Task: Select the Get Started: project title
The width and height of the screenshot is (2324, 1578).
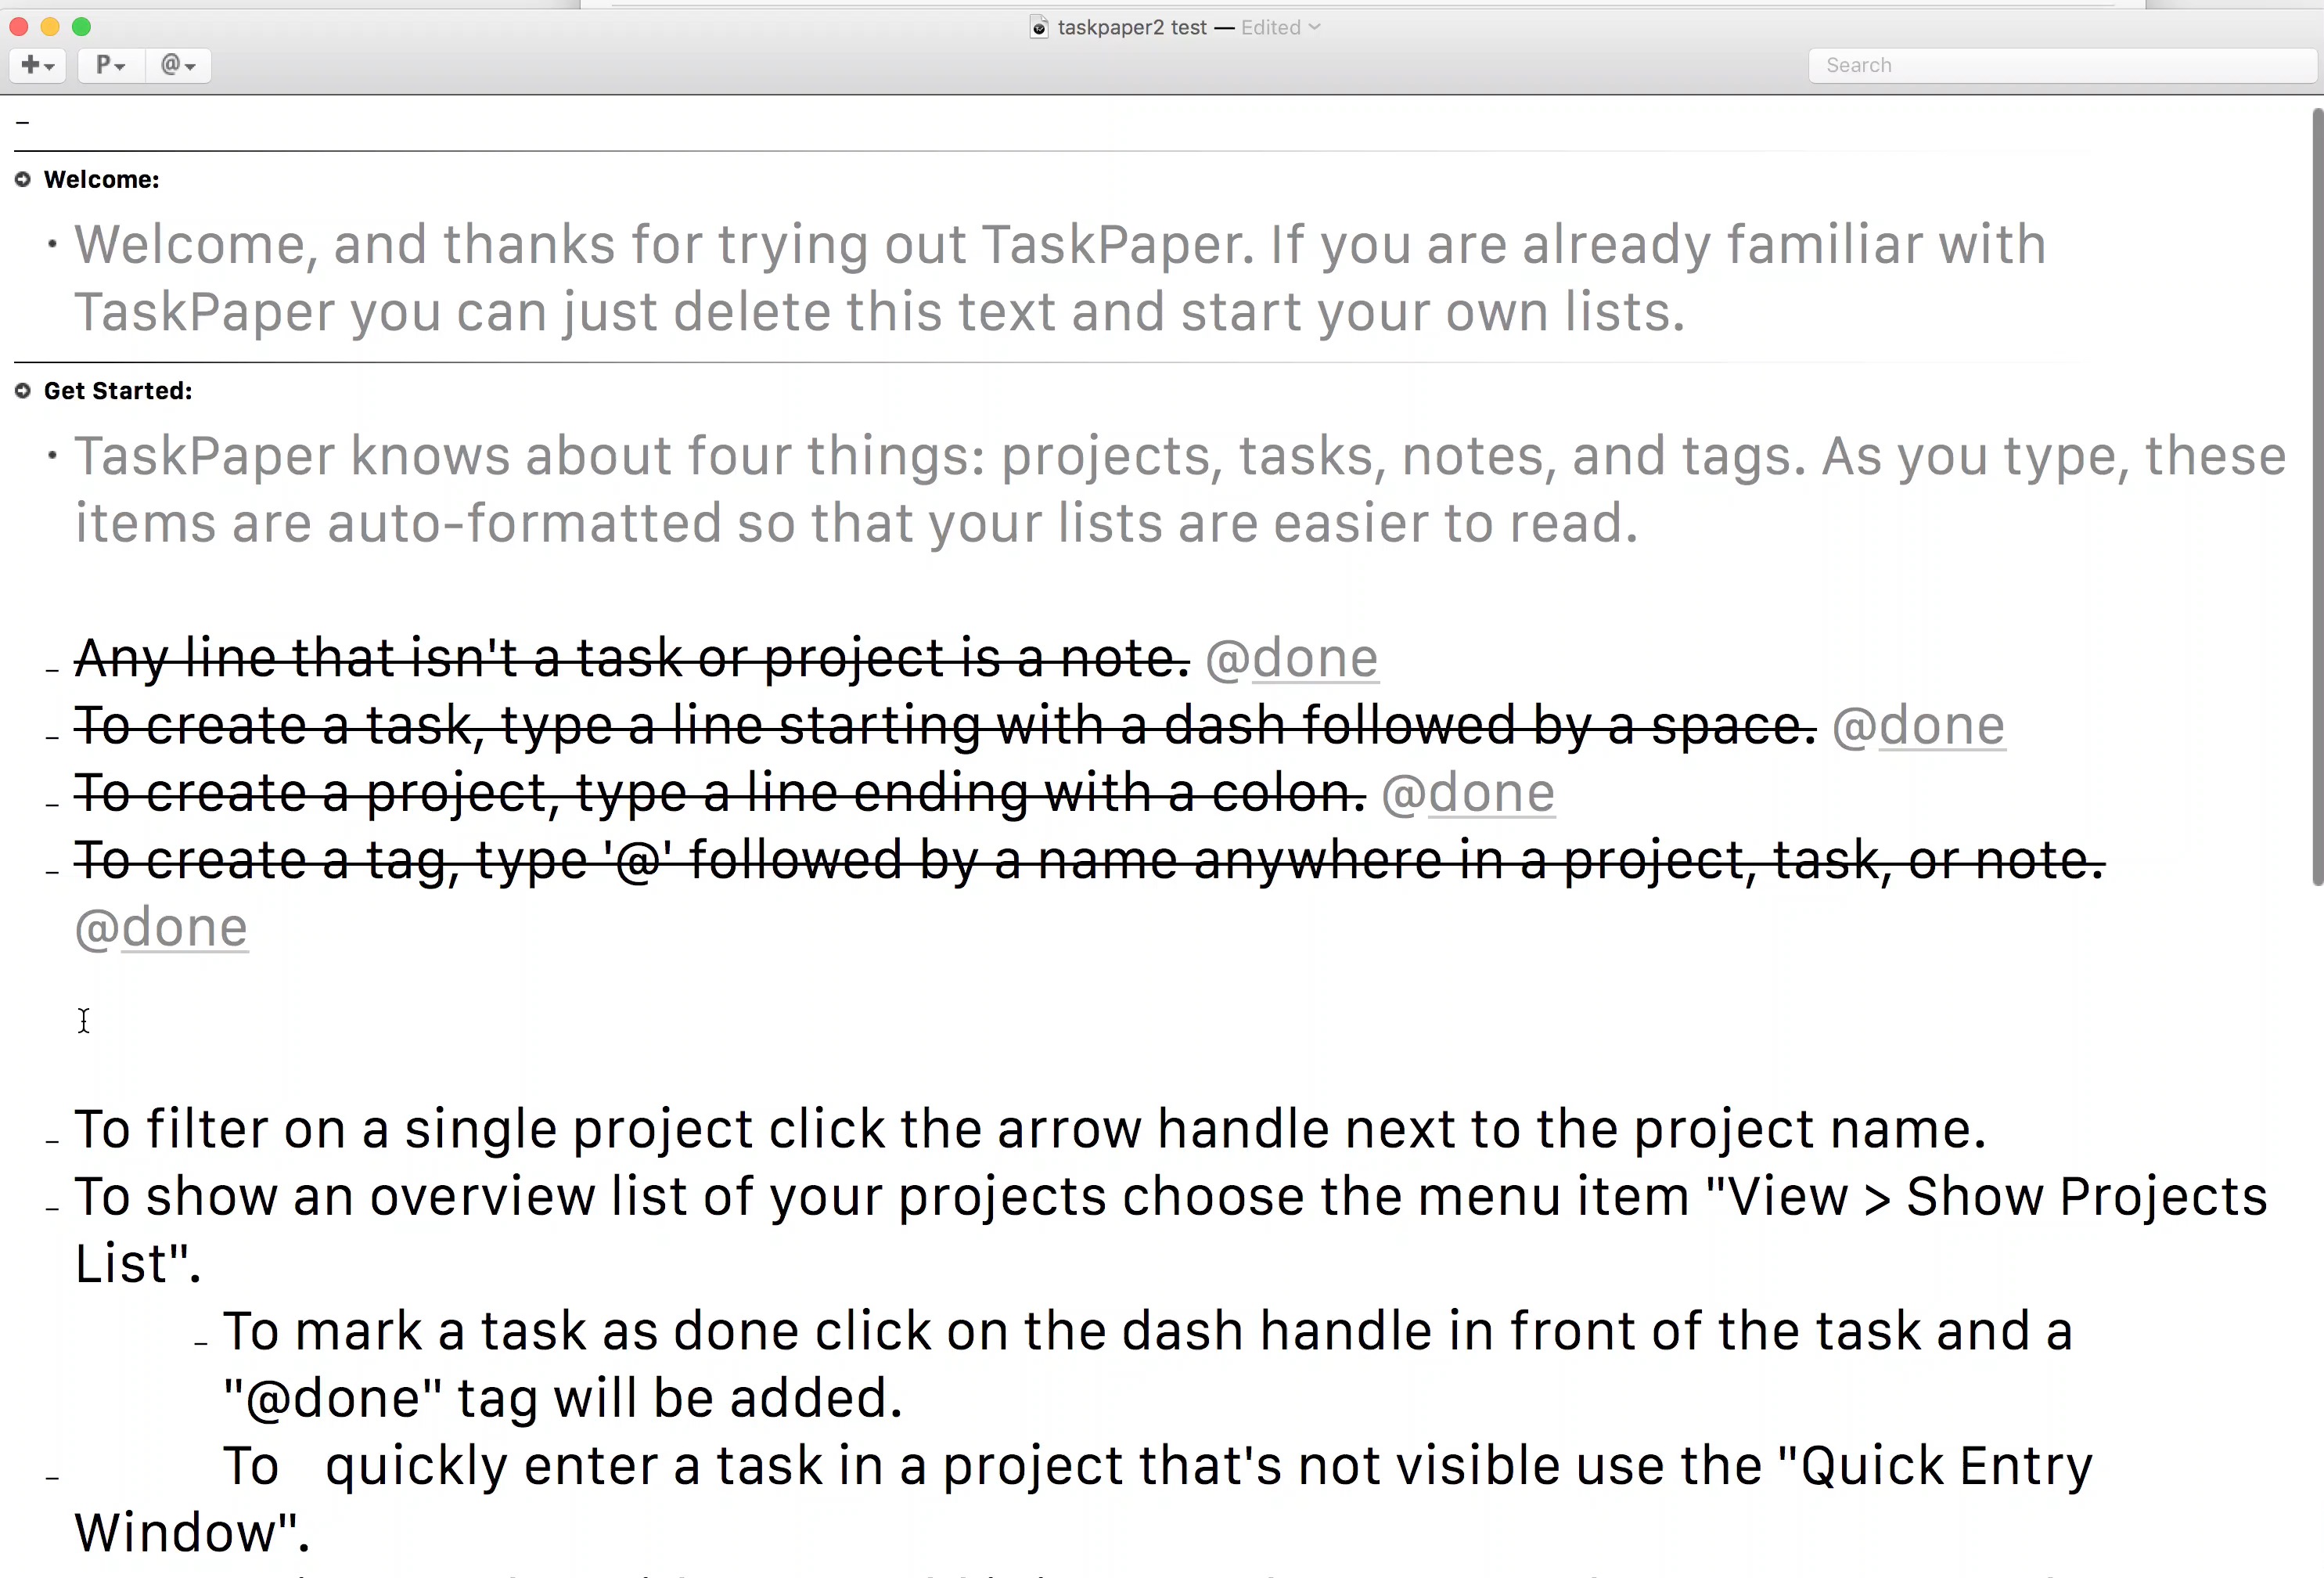Action: [x=118, y=391]
